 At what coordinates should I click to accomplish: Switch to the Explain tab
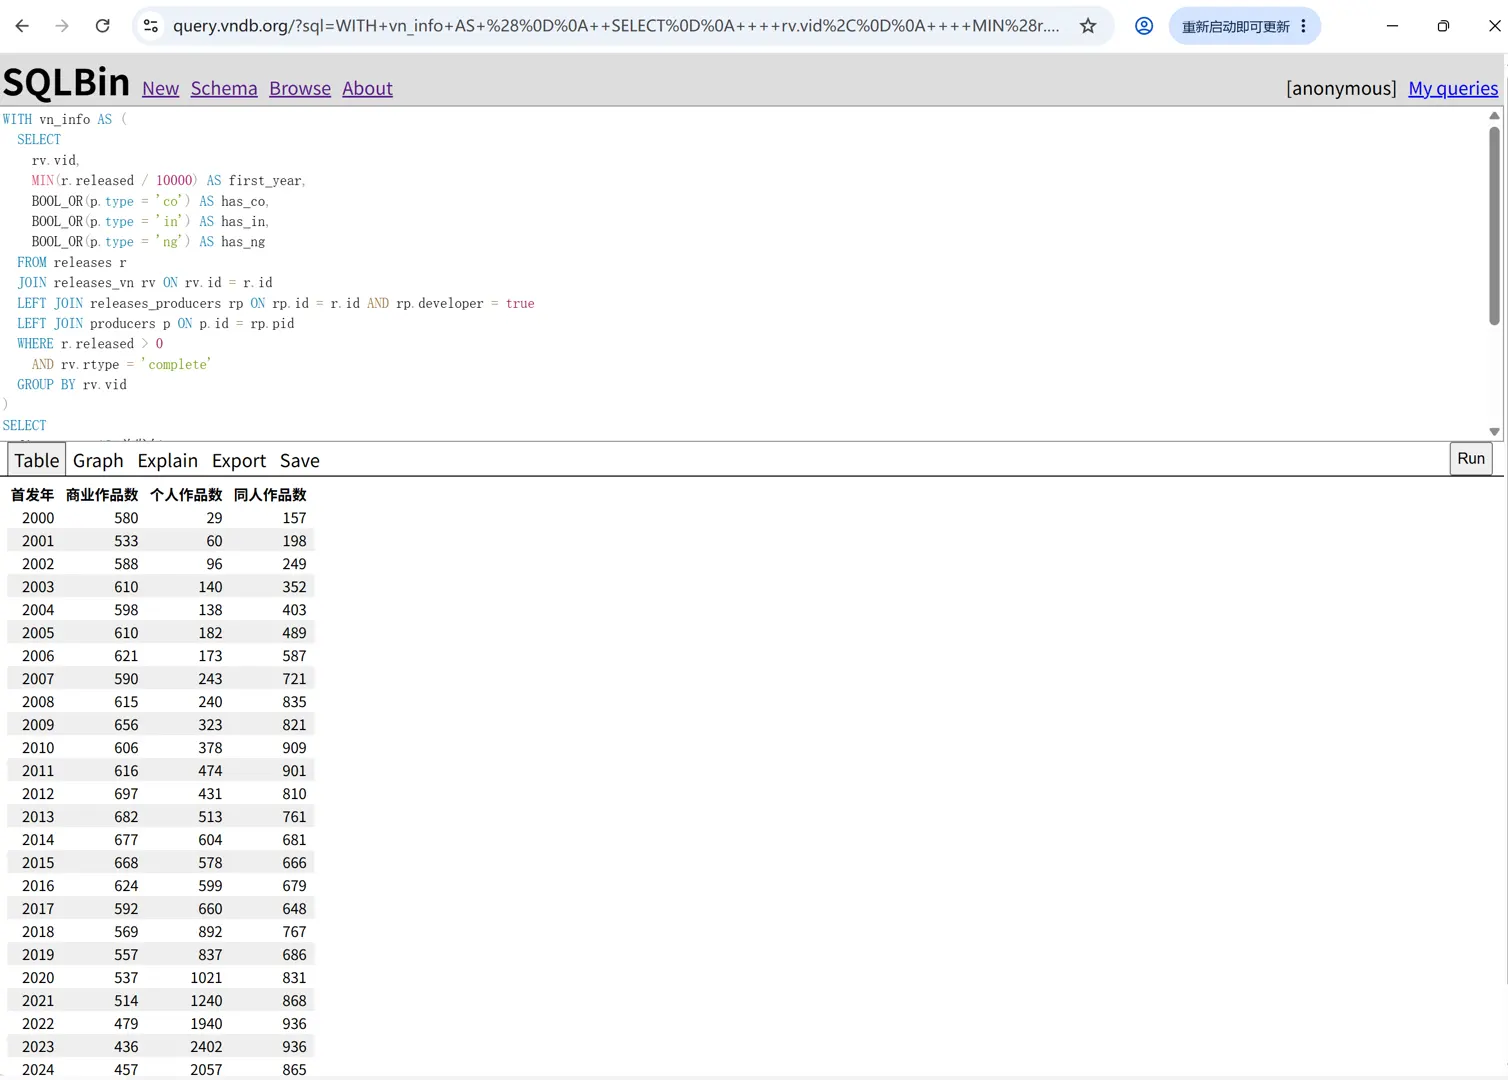point(168,461)
